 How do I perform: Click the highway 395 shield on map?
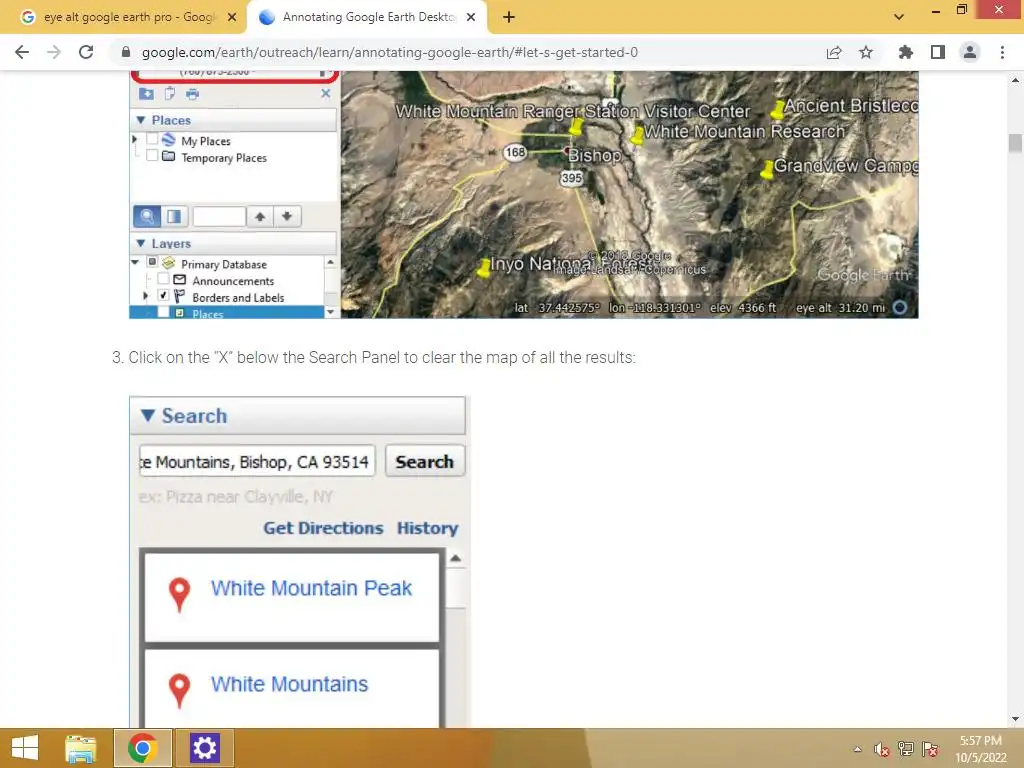(571, 178)
